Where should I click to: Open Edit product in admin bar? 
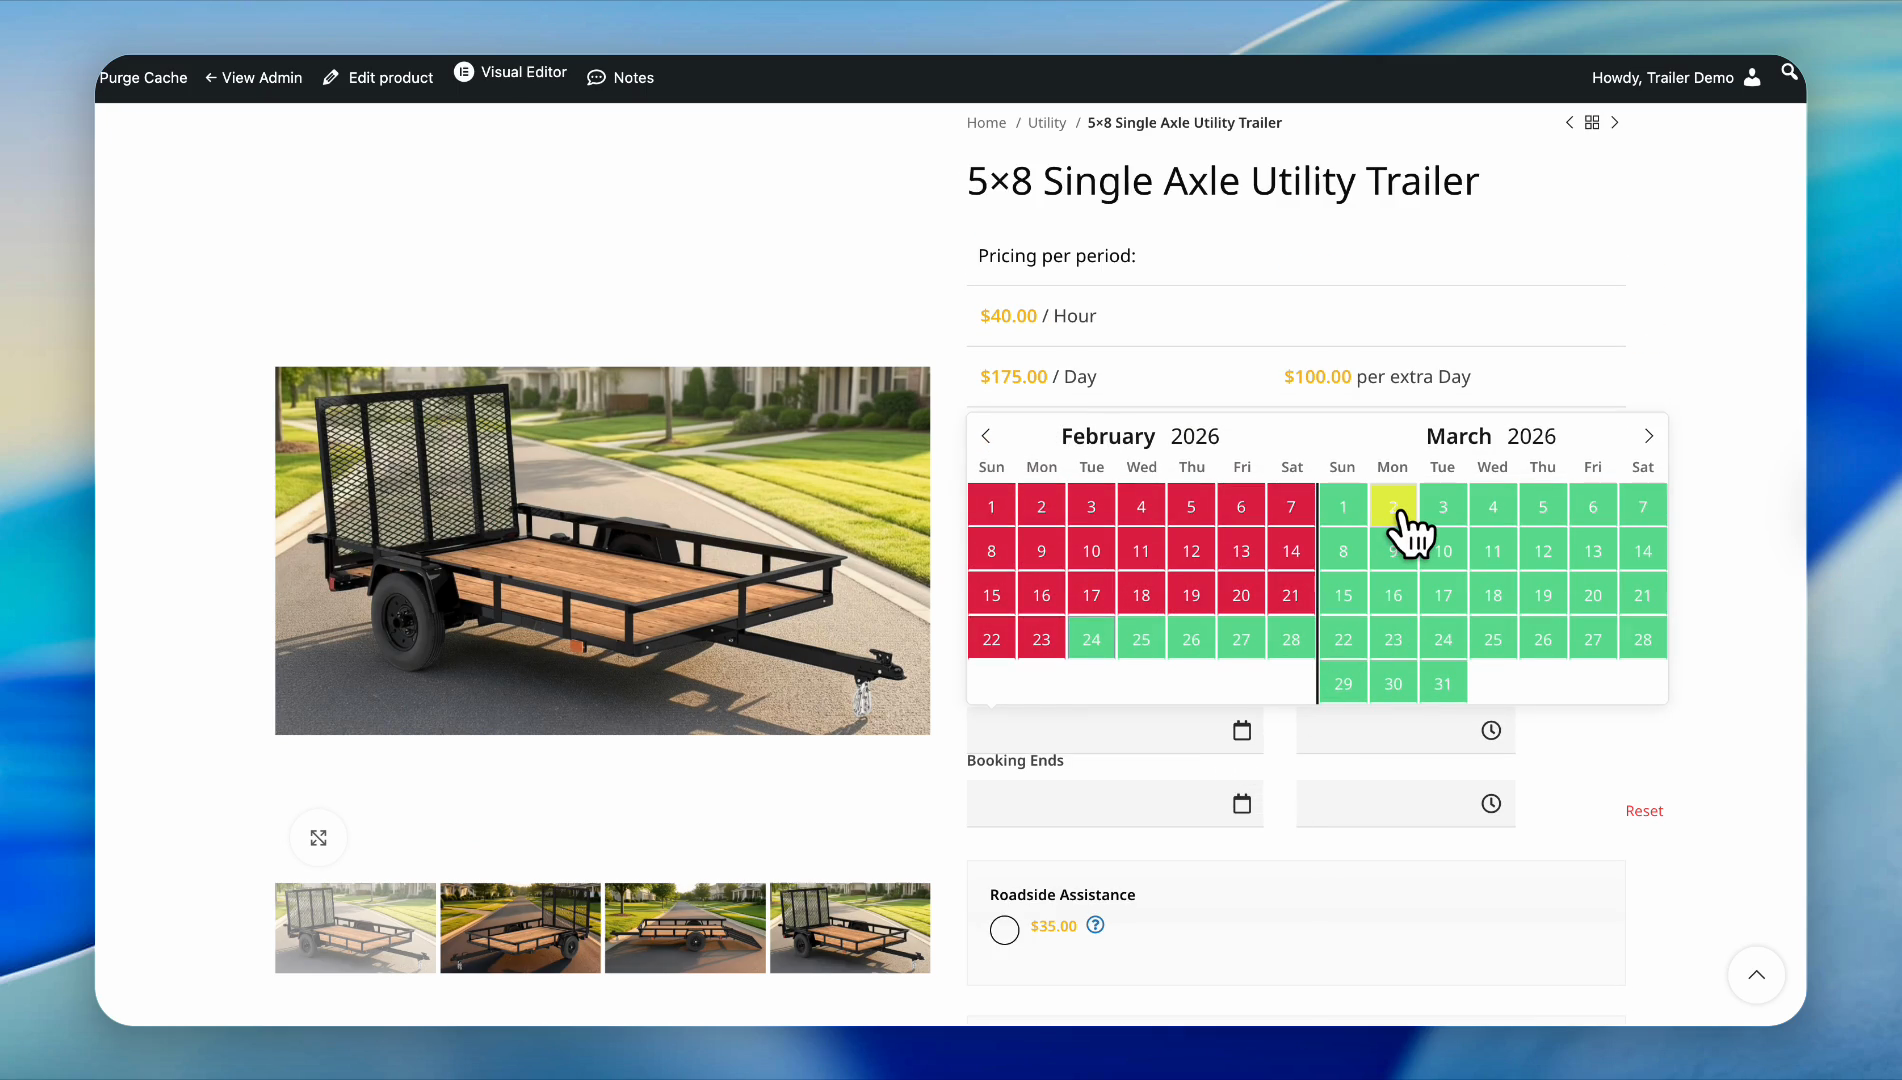[378, 78]
